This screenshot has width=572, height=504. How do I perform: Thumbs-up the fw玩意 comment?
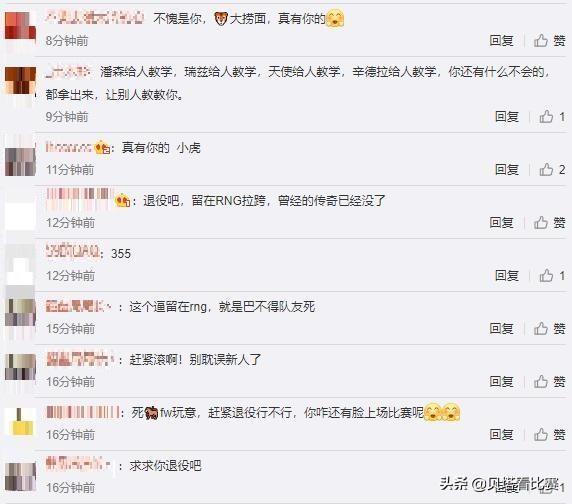[x=549, y=435]
